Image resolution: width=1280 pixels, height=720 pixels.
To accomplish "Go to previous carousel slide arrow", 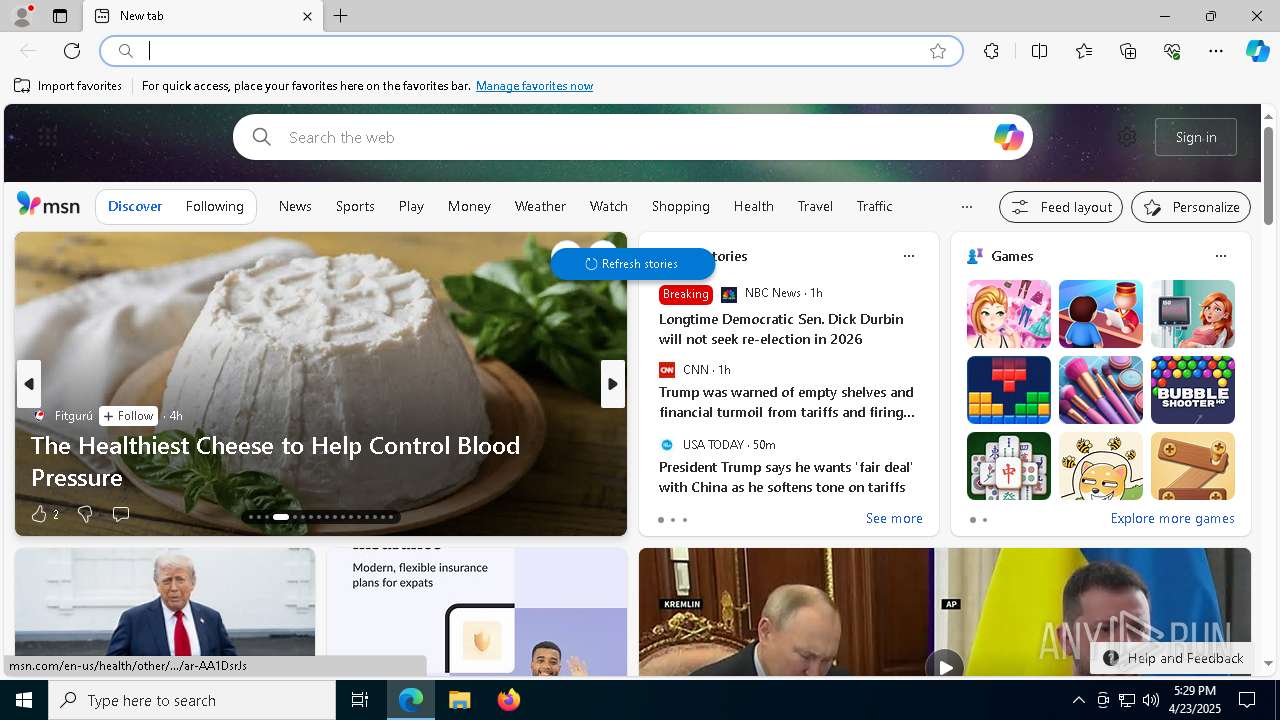I will tap(28, 384).
